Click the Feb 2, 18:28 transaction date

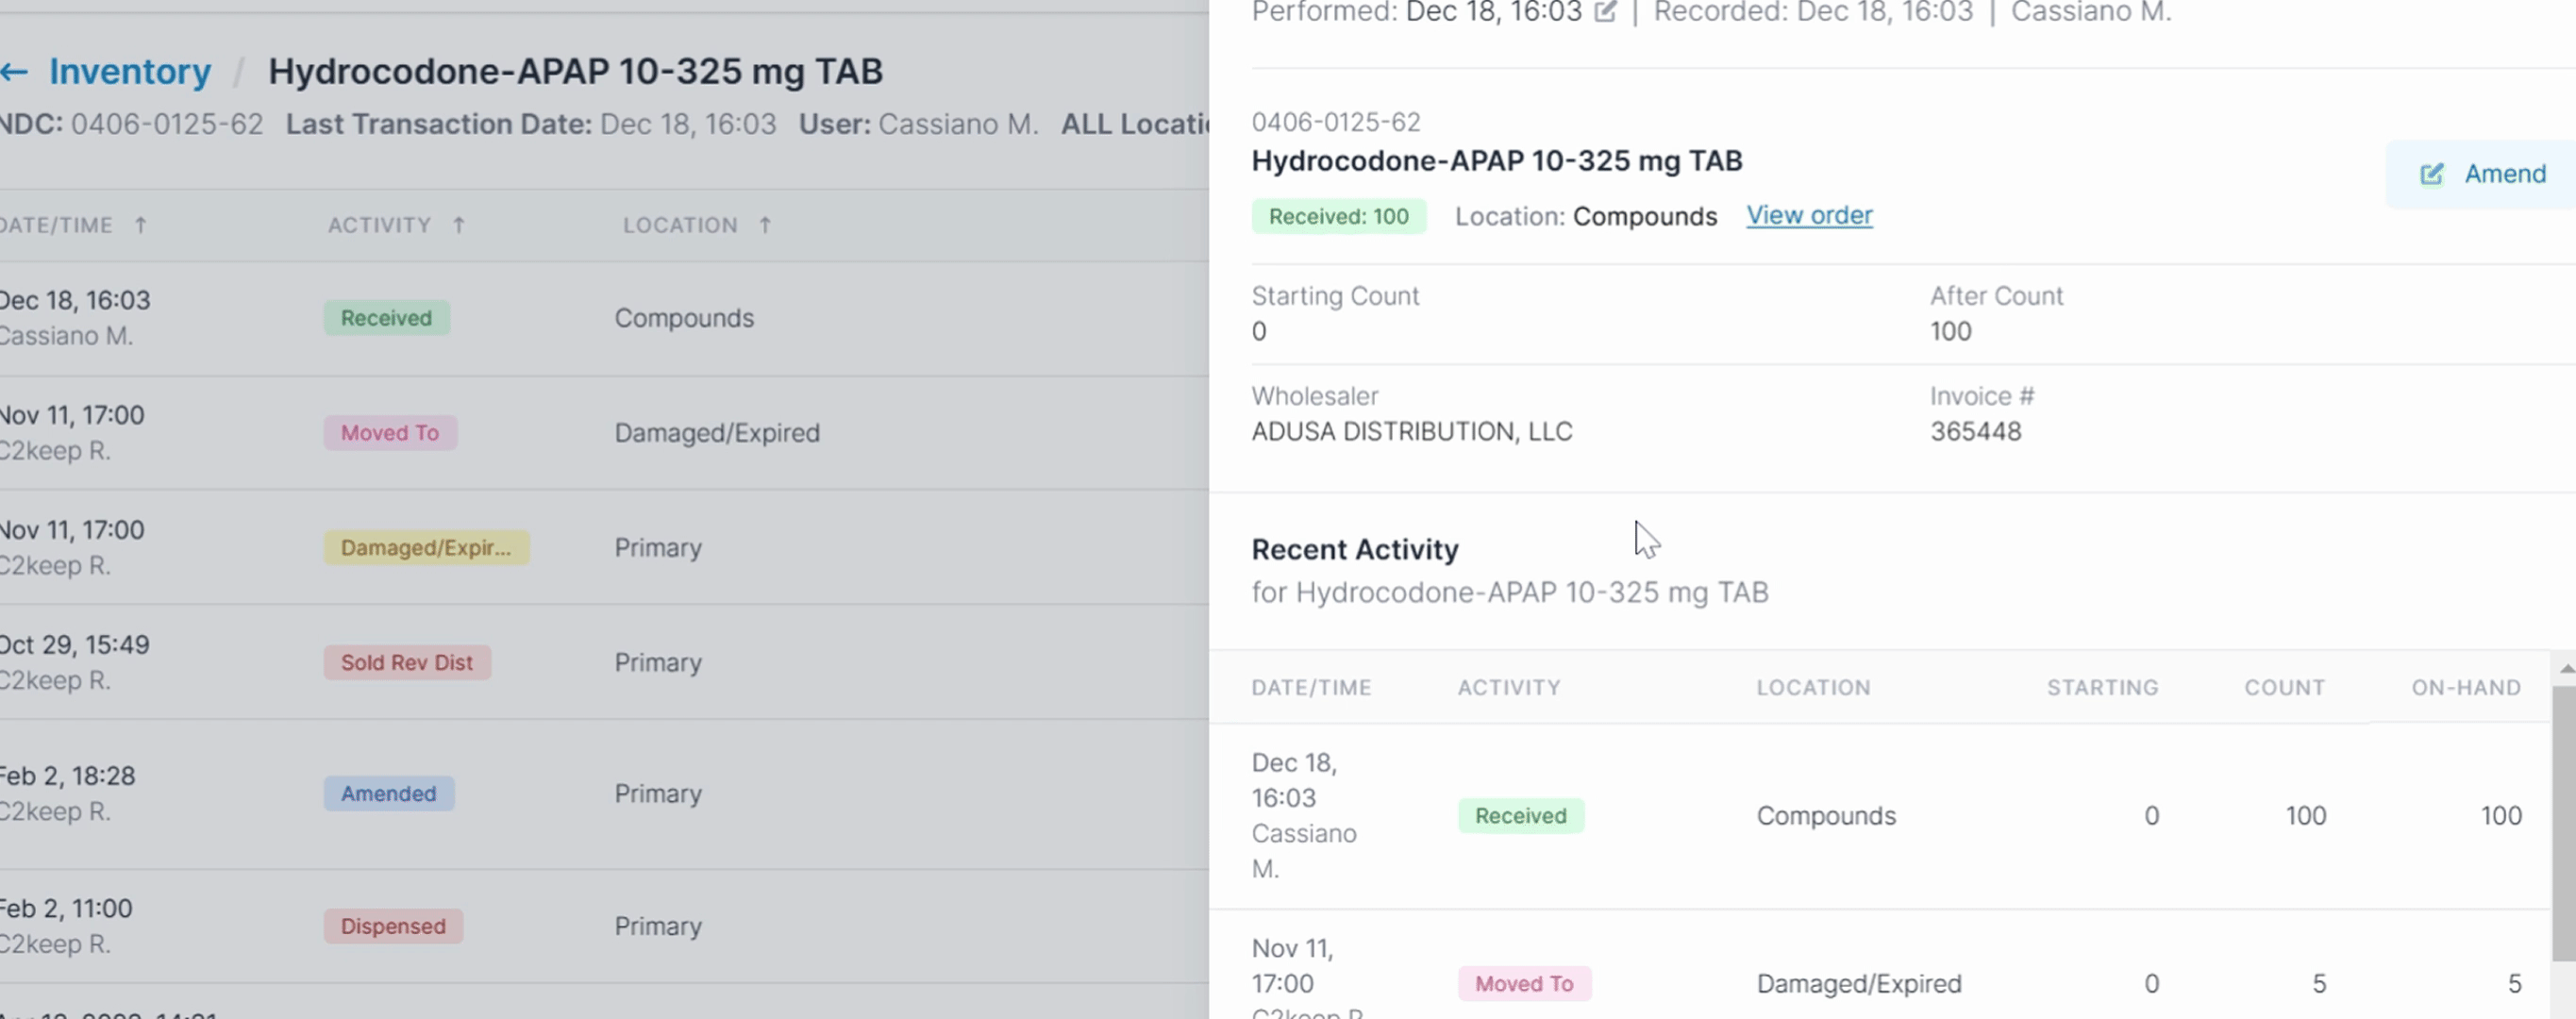(x=68, y=776)
